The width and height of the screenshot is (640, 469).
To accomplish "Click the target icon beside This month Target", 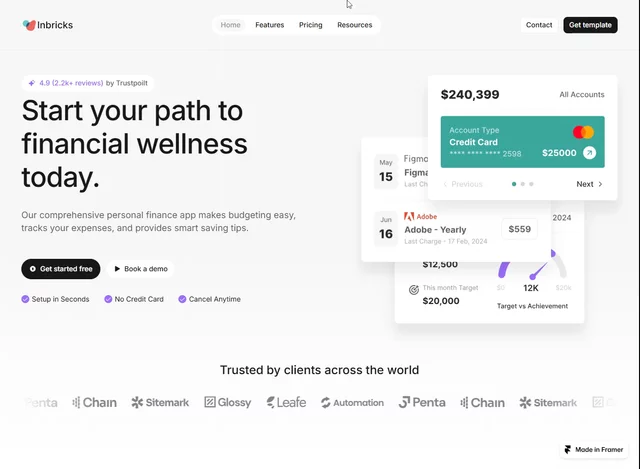I will click(413, 290).
